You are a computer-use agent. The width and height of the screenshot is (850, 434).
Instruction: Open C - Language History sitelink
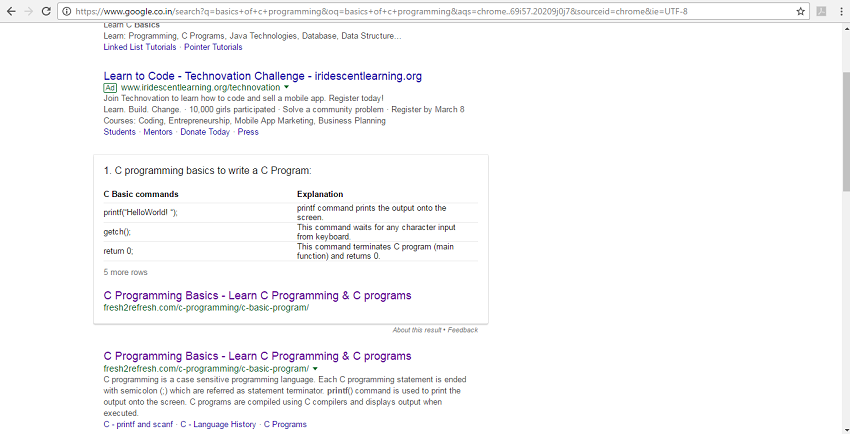click(218, 424)
